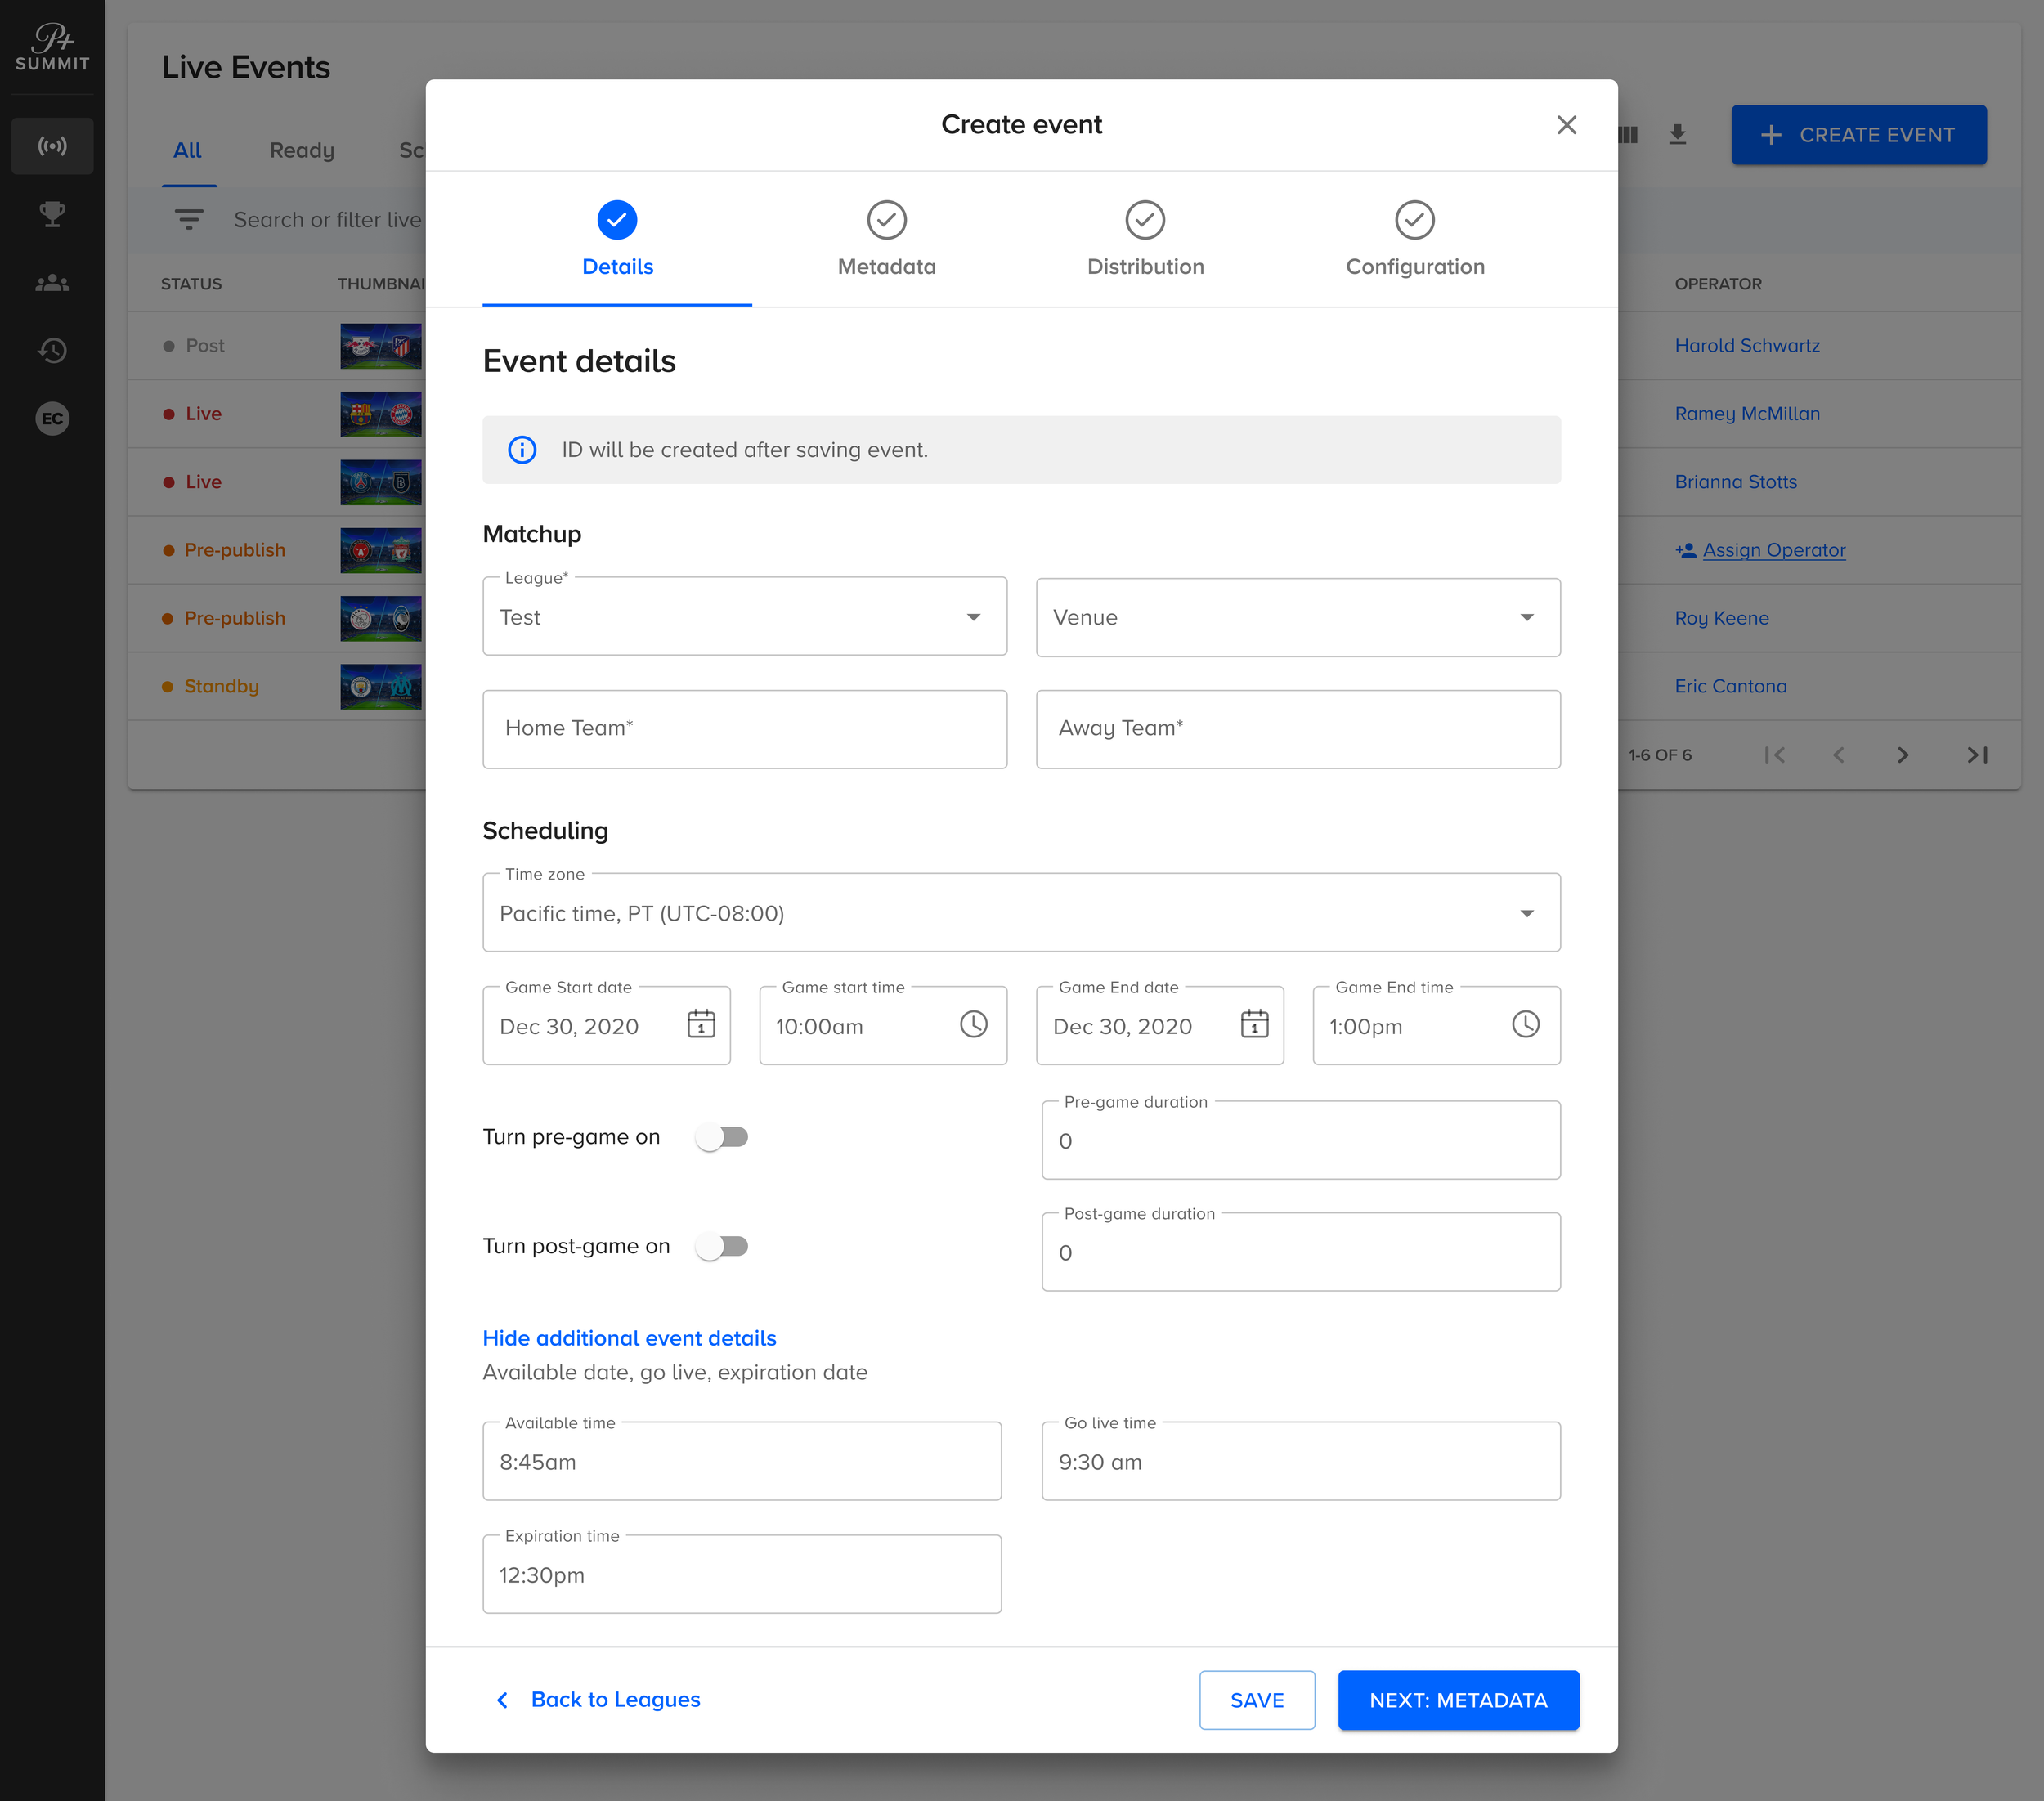The image size is (2044, 1801).
Task: Open the history clock icon in sidebar
Action: point(52,350)
